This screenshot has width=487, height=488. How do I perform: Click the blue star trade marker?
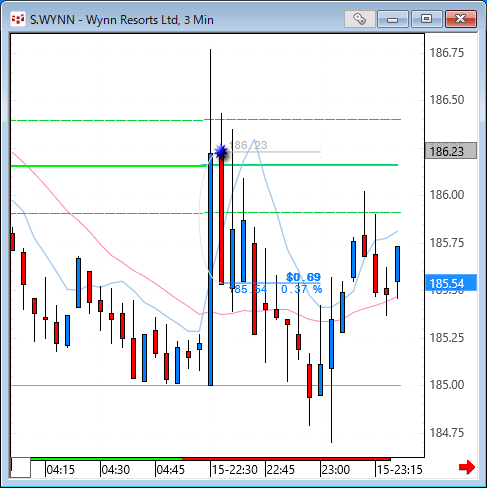tap(221, 152)
